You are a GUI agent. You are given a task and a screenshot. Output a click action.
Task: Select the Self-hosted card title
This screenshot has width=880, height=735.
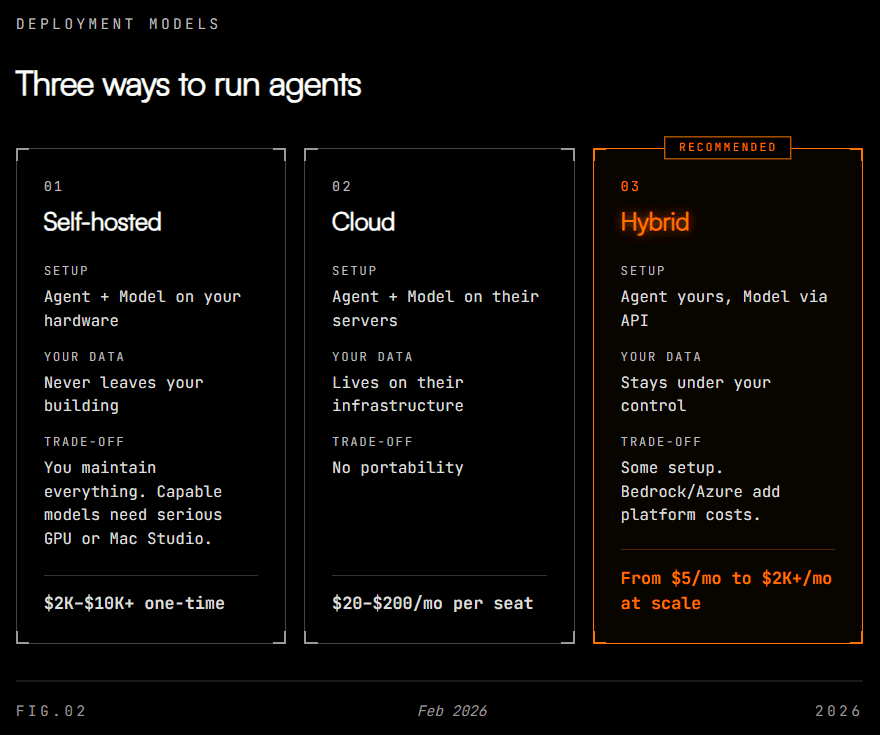pos(102,222)
